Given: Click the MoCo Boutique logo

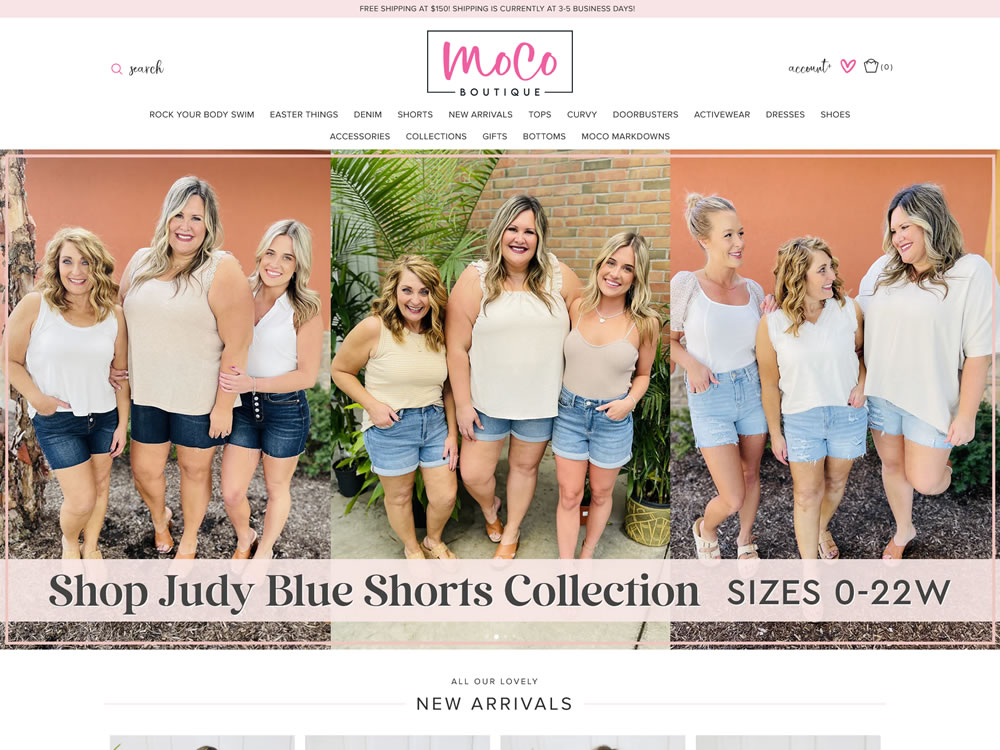Looking at the screenshot, I should [500, 62].
